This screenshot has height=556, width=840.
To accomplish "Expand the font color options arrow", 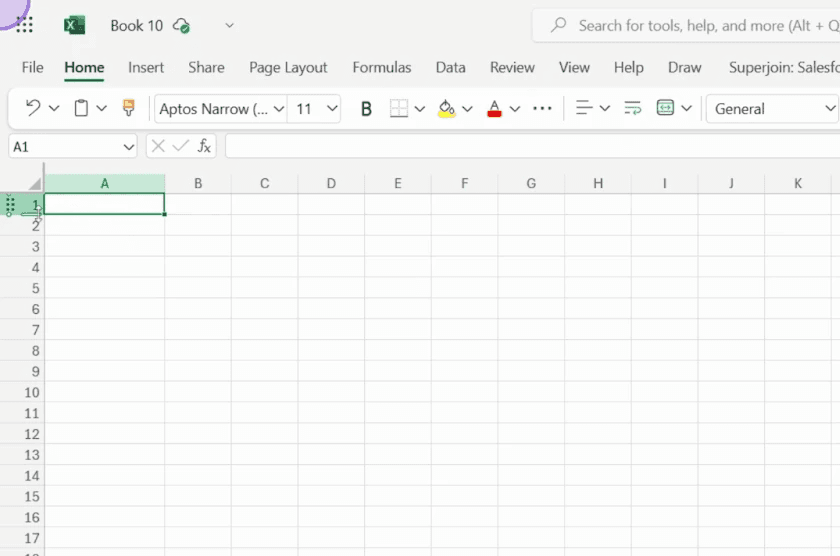I will [x=515, y=109].
